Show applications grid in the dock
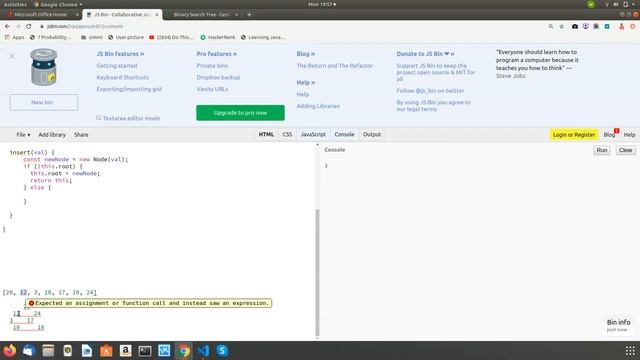 [x=630, y=351]
